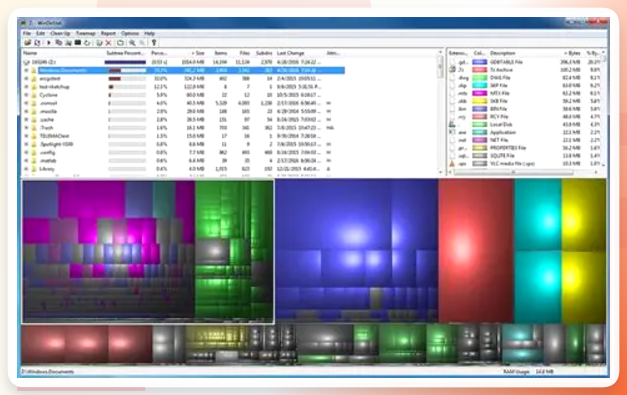The image size is (627, 395).
Task: Select the VLC media file row
Action: 524,164
